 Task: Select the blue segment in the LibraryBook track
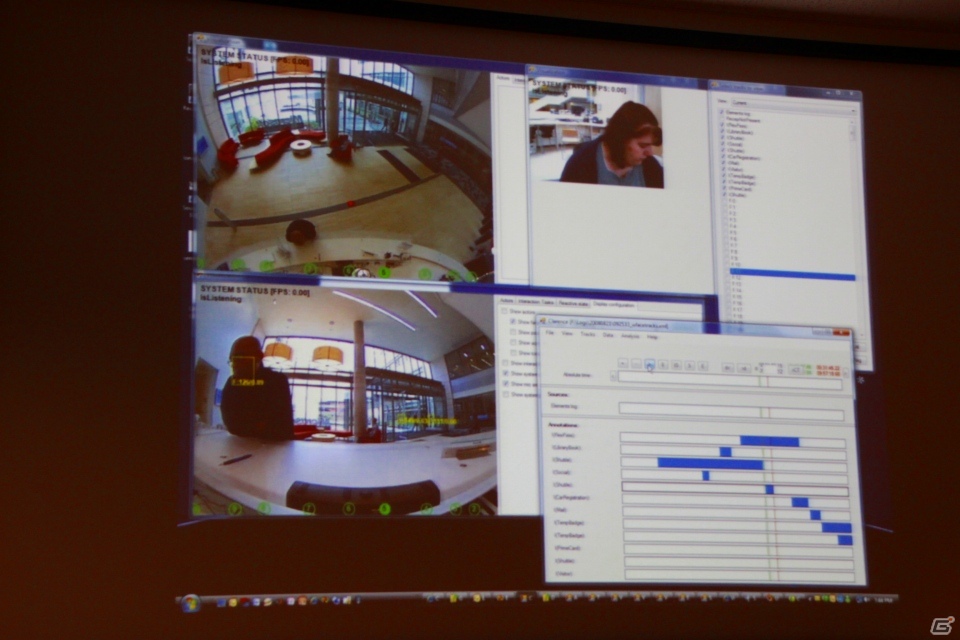click(726, 452)
